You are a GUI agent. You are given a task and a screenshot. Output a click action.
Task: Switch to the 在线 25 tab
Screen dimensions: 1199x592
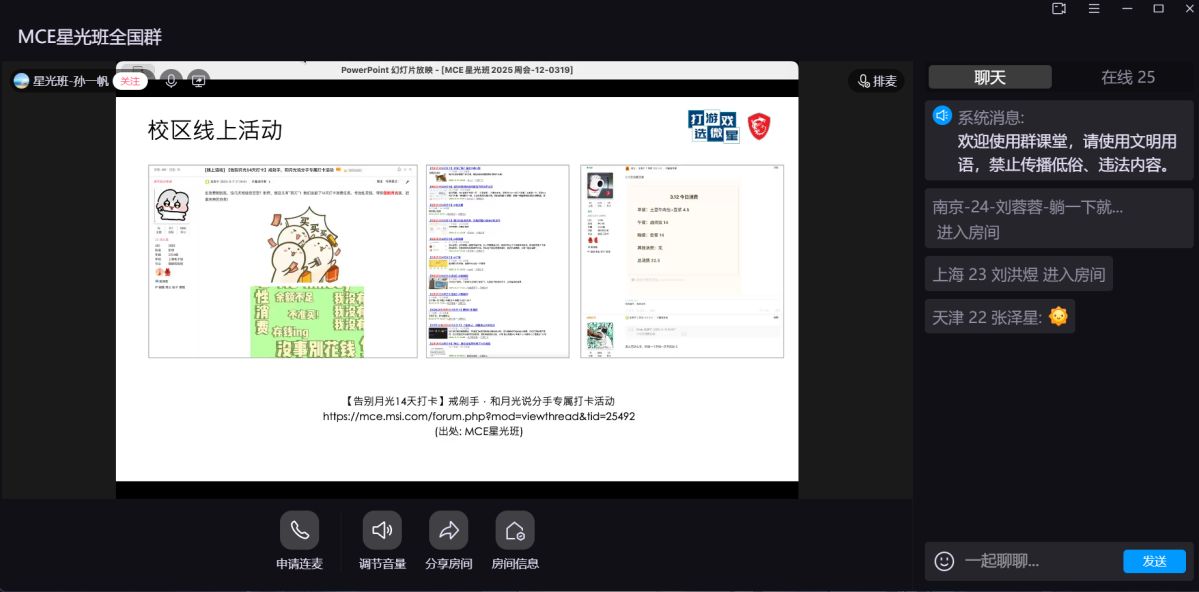point(1128,77)
